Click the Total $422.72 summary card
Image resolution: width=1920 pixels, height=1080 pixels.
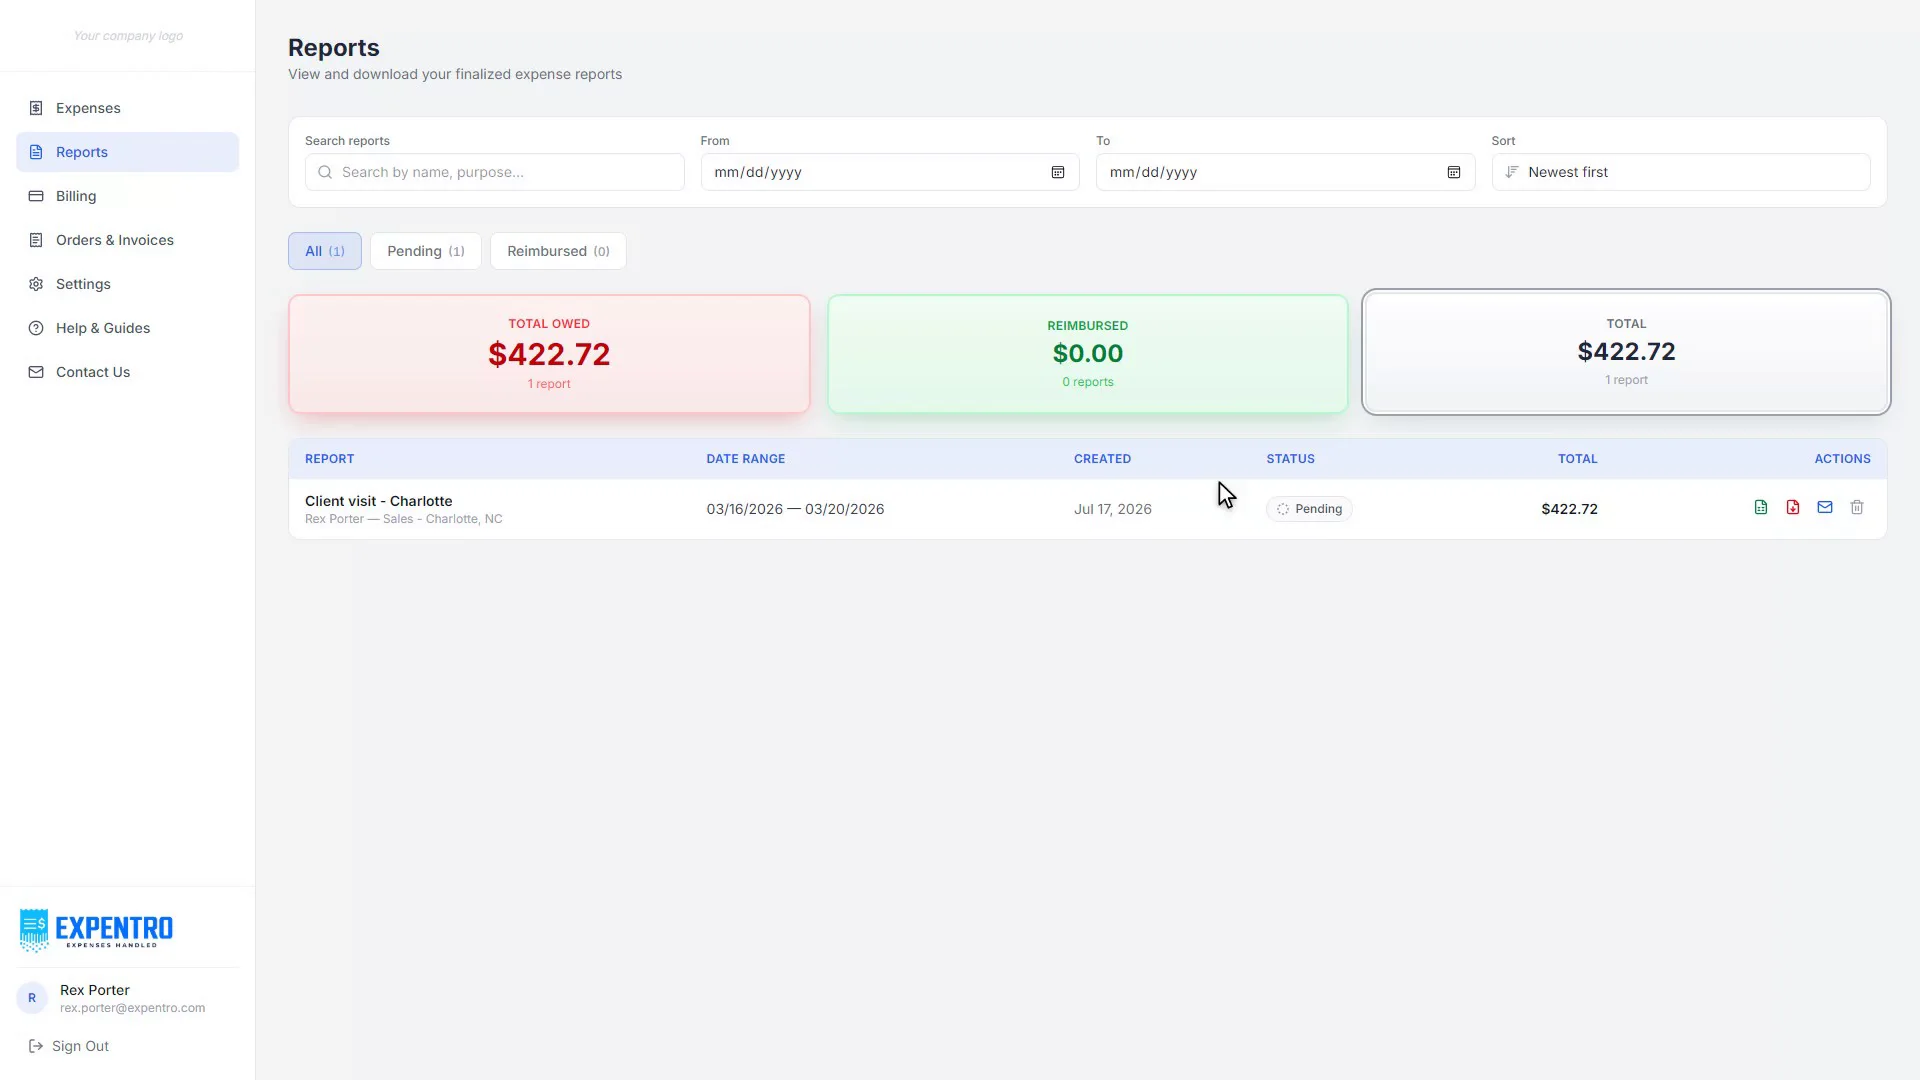1626,352
